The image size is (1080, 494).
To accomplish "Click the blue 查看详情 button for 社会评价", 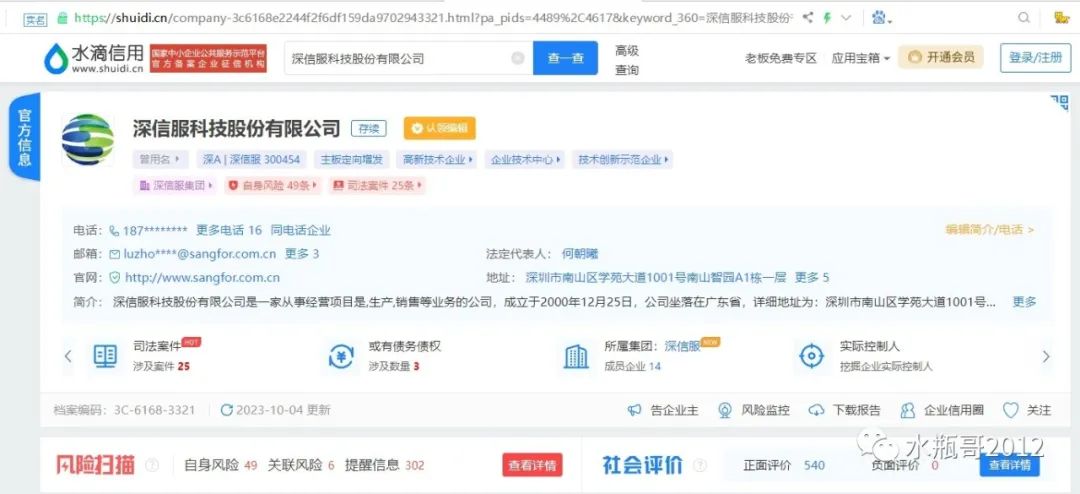I will click(1010, 465).
